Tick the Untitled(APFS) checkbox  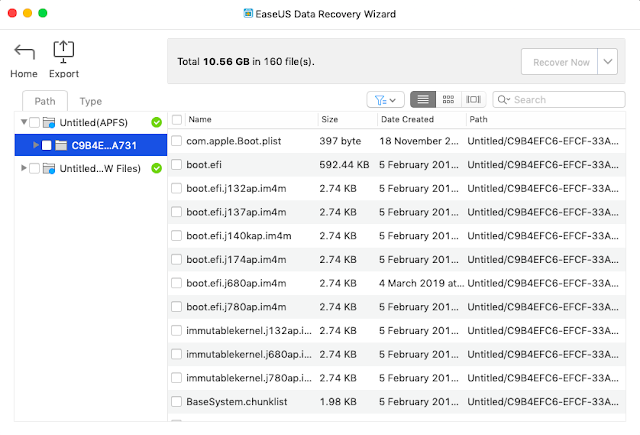point(35,122)
